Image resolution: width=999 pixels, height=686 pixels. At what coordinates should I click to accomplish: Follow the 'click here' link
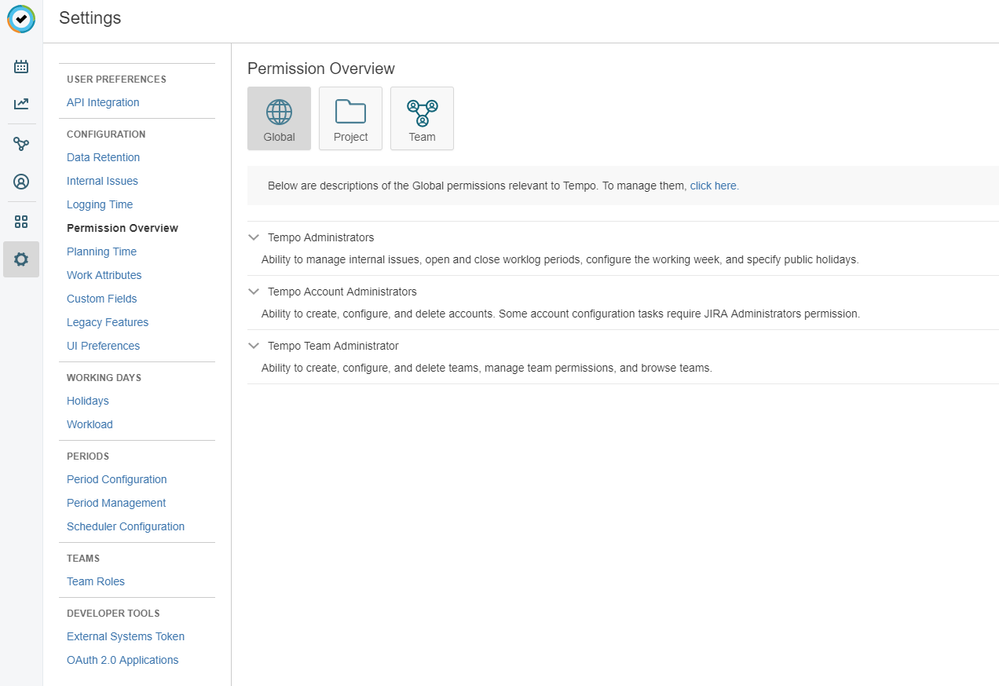pyautogui.click(x=713, y=186)
